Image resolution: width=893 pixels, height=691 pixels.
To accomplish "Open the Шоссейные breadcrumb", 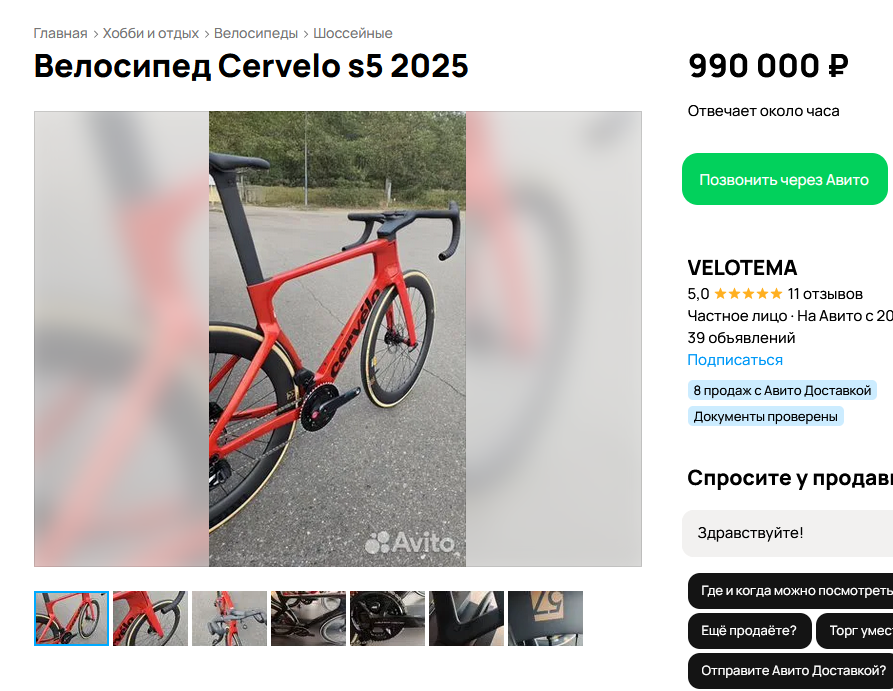I will click(x=353, y=33).
